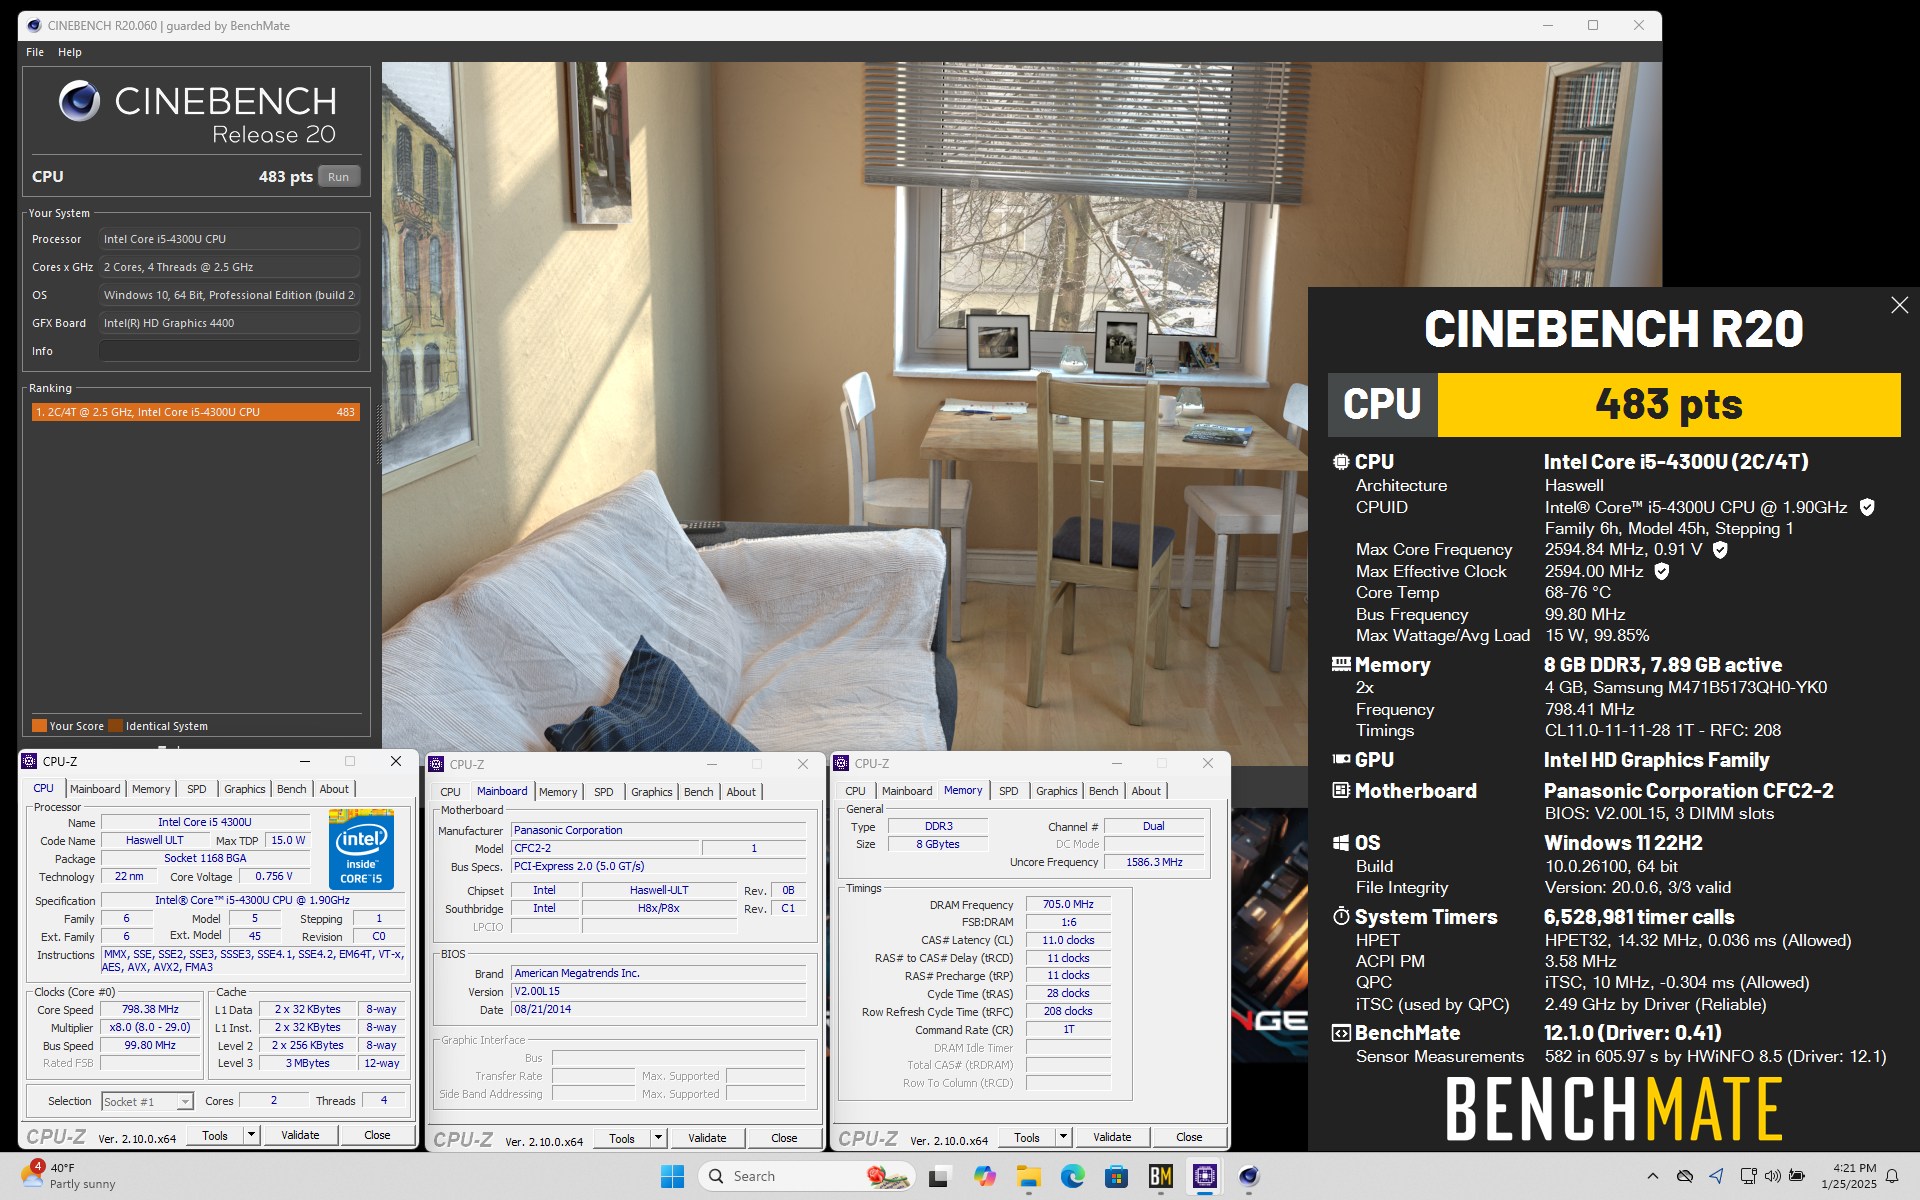
Task: Switch to Mainboard tab in first CPU-Z window
Action: click(x=95, y=789)
